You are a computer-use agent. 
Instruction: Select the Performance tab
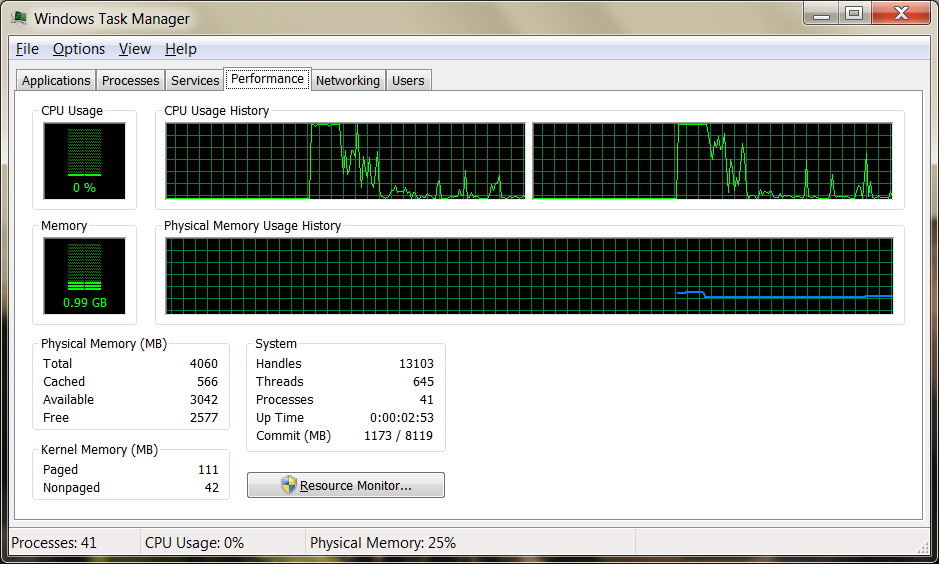[x=268, y=79]
